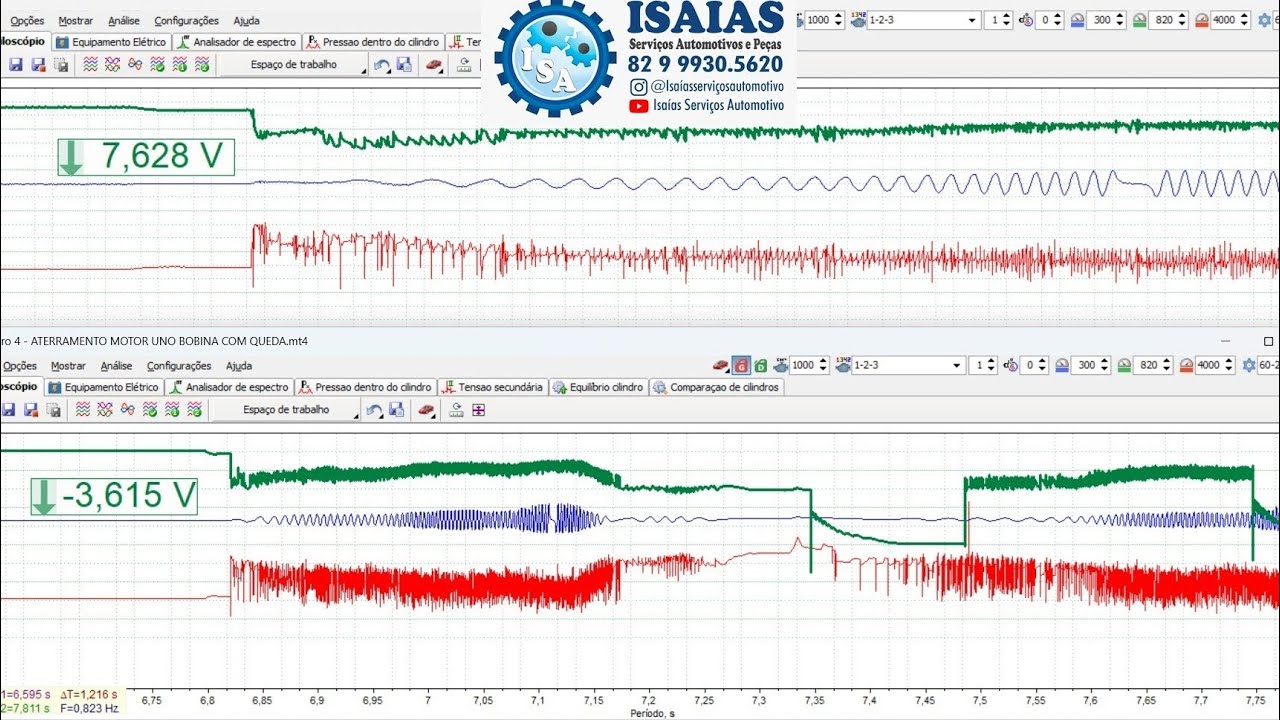The width and height of the screenshot is (1280, 720).
Task: Click the blue floppy save icon in lower window
Action: tap(9, 409)
